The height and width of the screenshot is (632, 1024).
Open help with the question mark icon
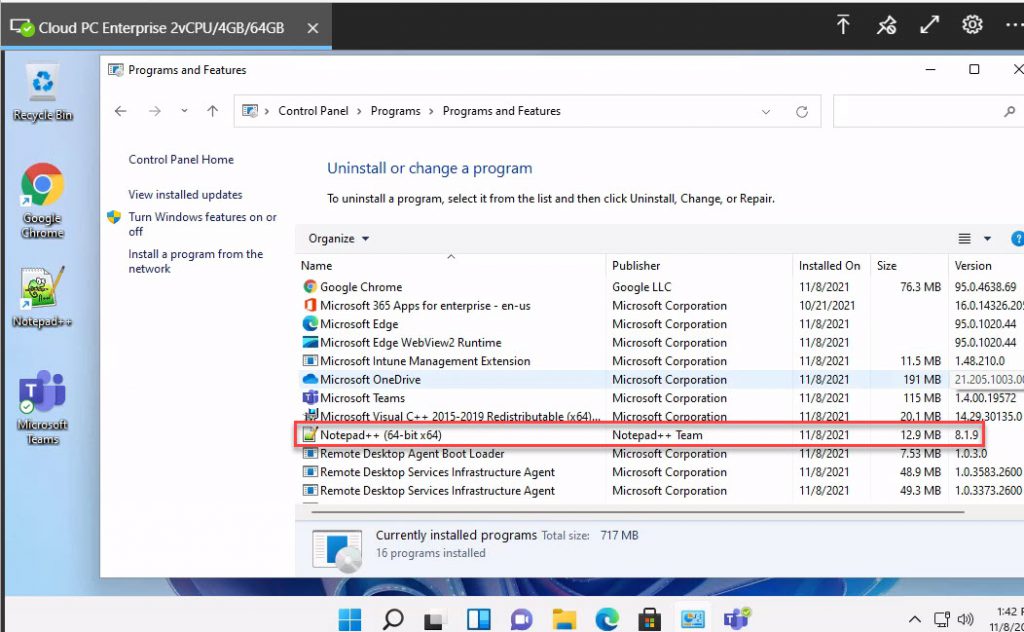click(1017, 239)
